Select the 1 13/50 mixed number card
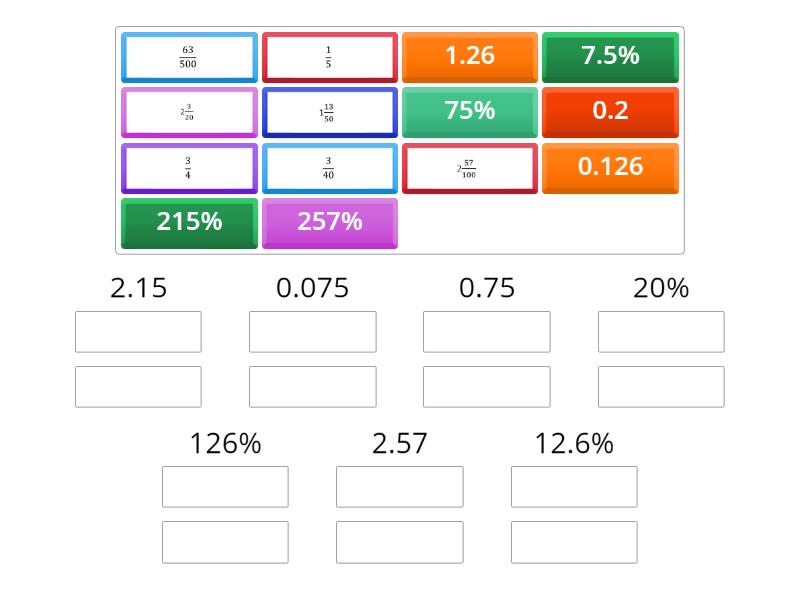Screen dimensions: 800x600 (330, 112)
